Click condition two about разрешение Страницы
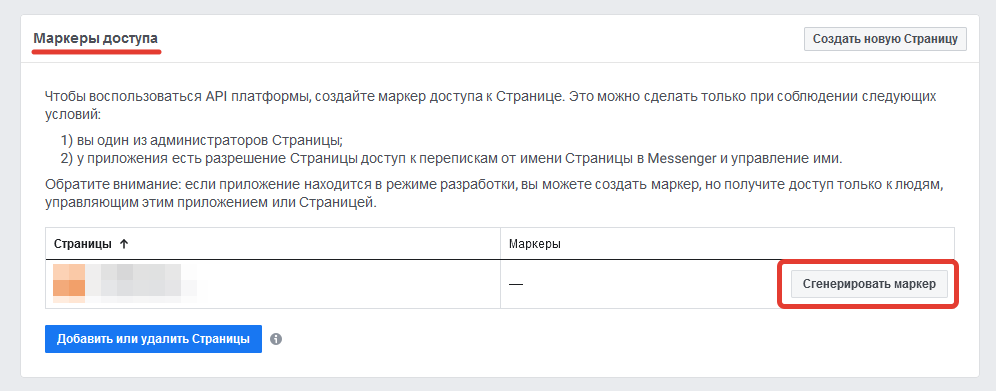This screenshot has height=391, width=996. point(452,159)
